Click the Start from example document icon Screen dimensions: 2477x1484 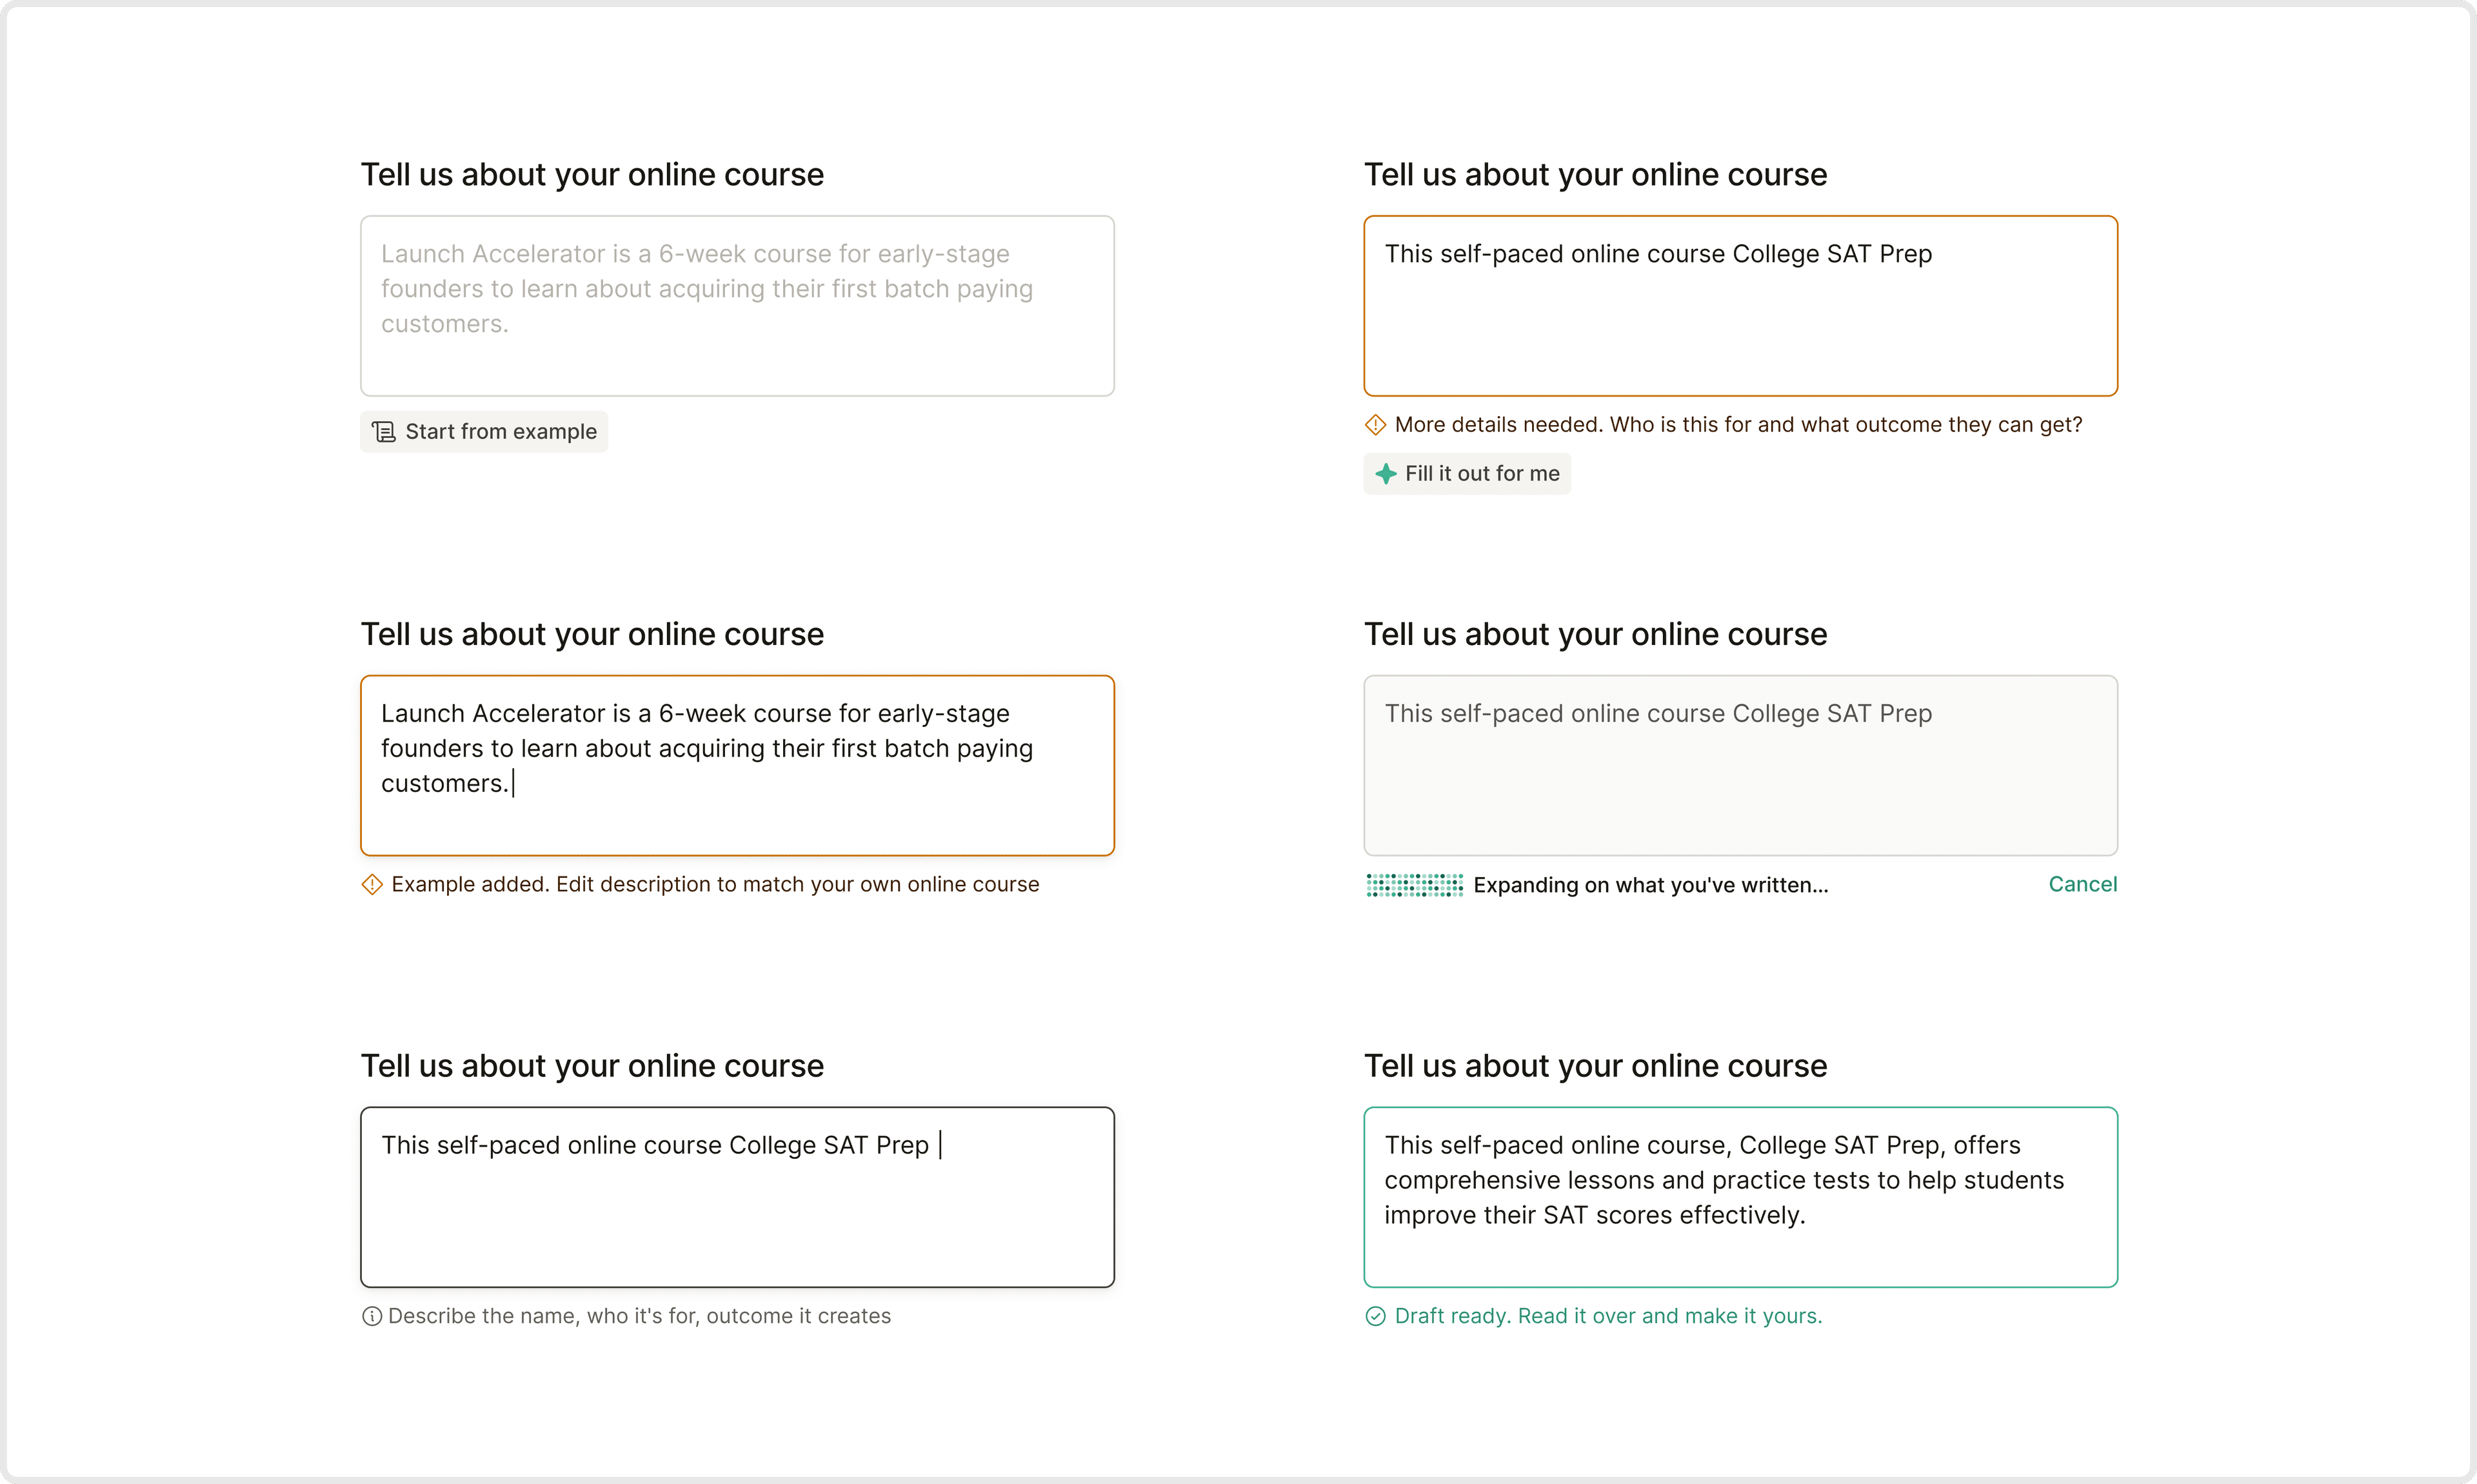click(384, 432)
